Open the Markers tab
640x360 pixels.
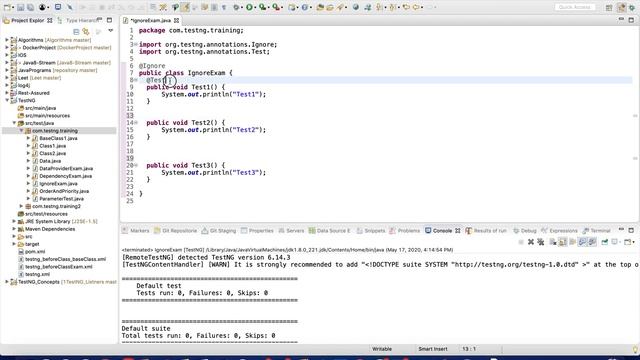pyautogui.click(x=136, y=231)
